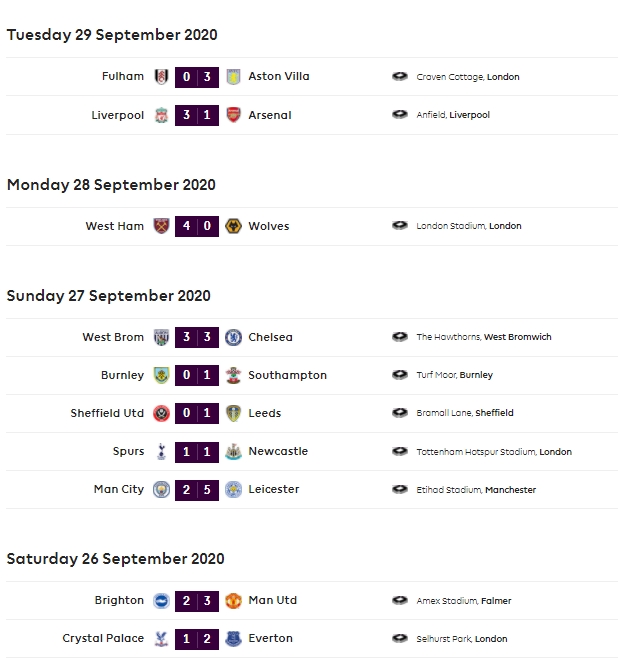Open the West Ham 4-0 Wolves score
Screen dimensions: 618x658
pos(197,226)
